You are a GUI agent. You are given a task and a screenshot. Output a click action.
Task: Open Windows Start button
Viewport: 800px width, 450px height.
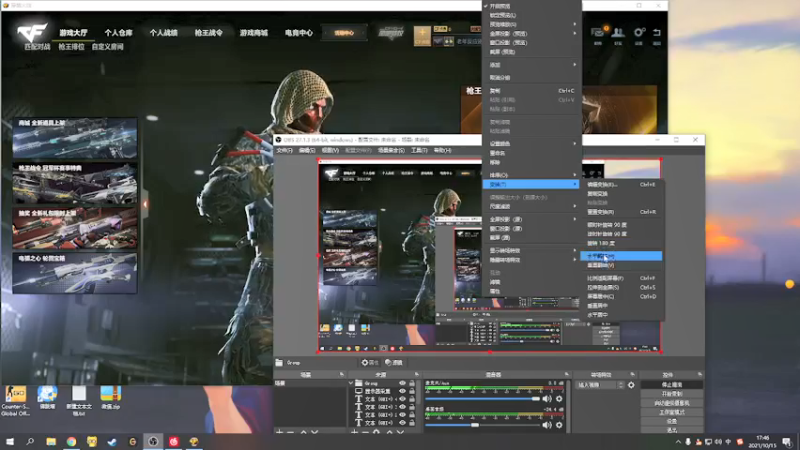pyautogui.click(x=10, y=441)
